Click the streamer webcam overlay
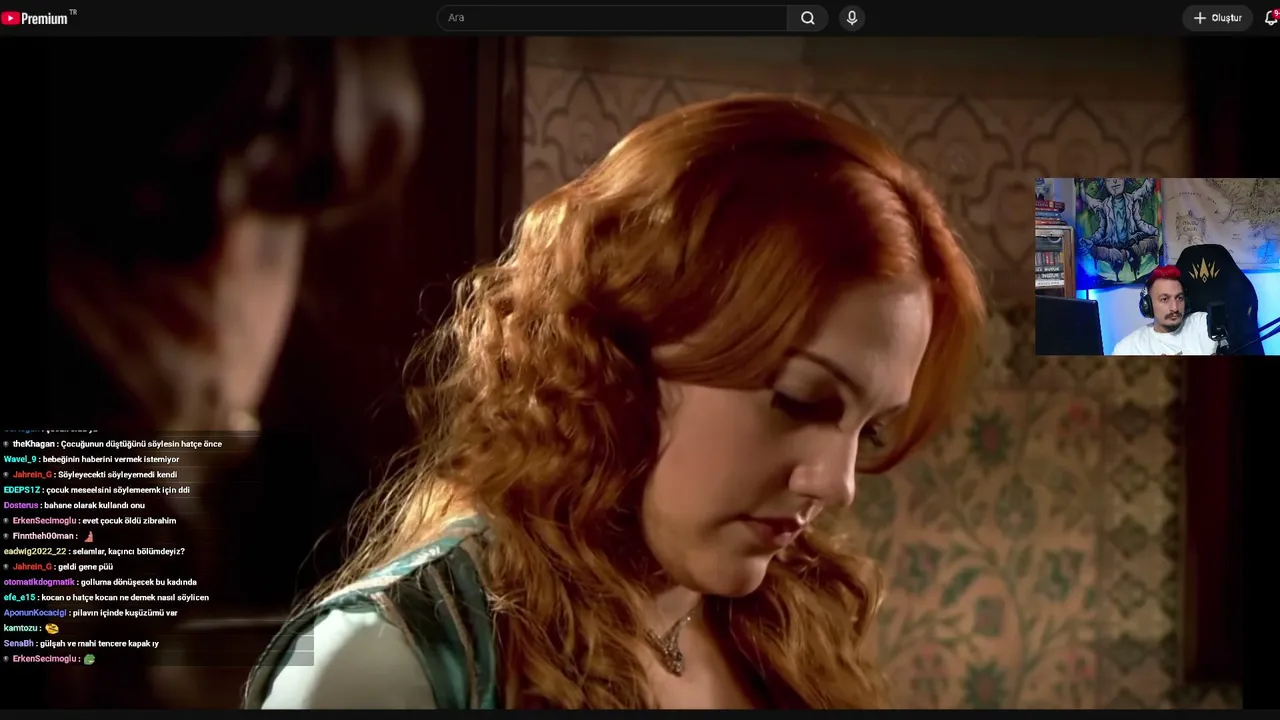The width and height of the screenshot is (1280, 720). [x=1157, y=267]
